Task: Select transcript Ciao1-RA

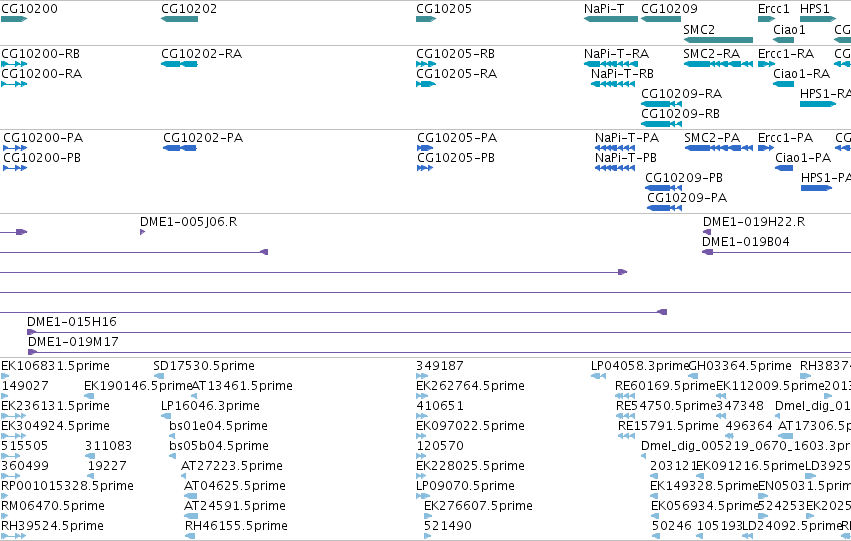Action: 802,74
